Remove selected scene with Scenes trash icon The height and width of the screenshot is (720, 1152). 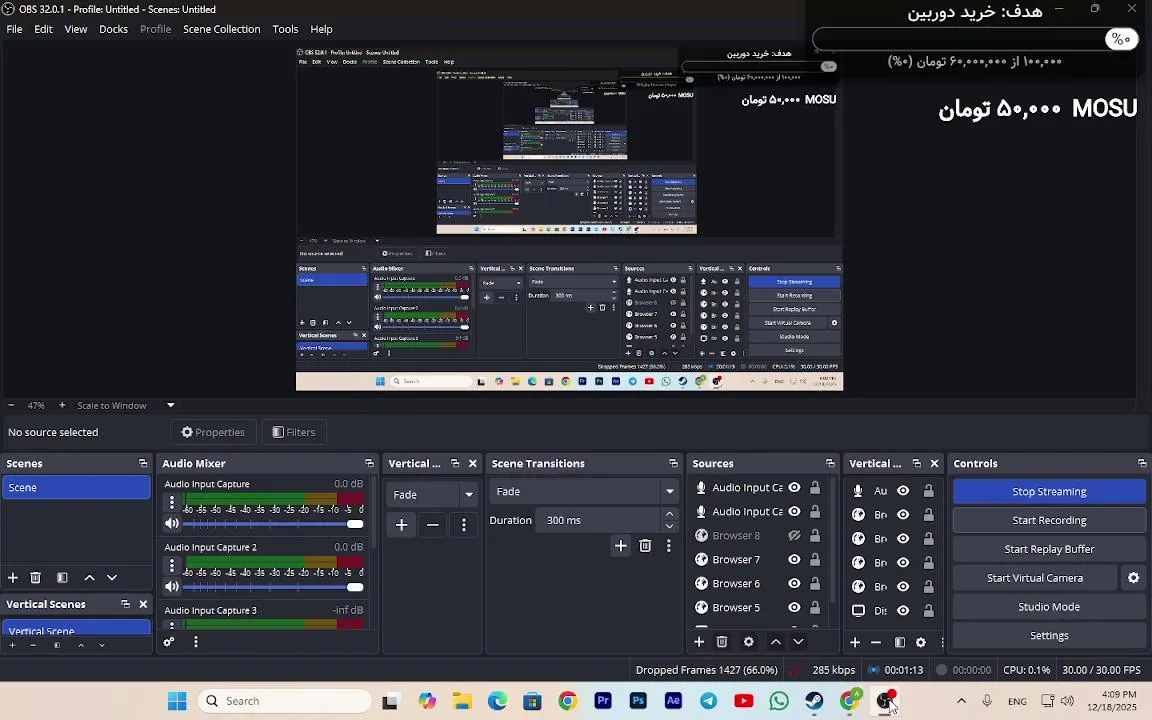[35, 577]
